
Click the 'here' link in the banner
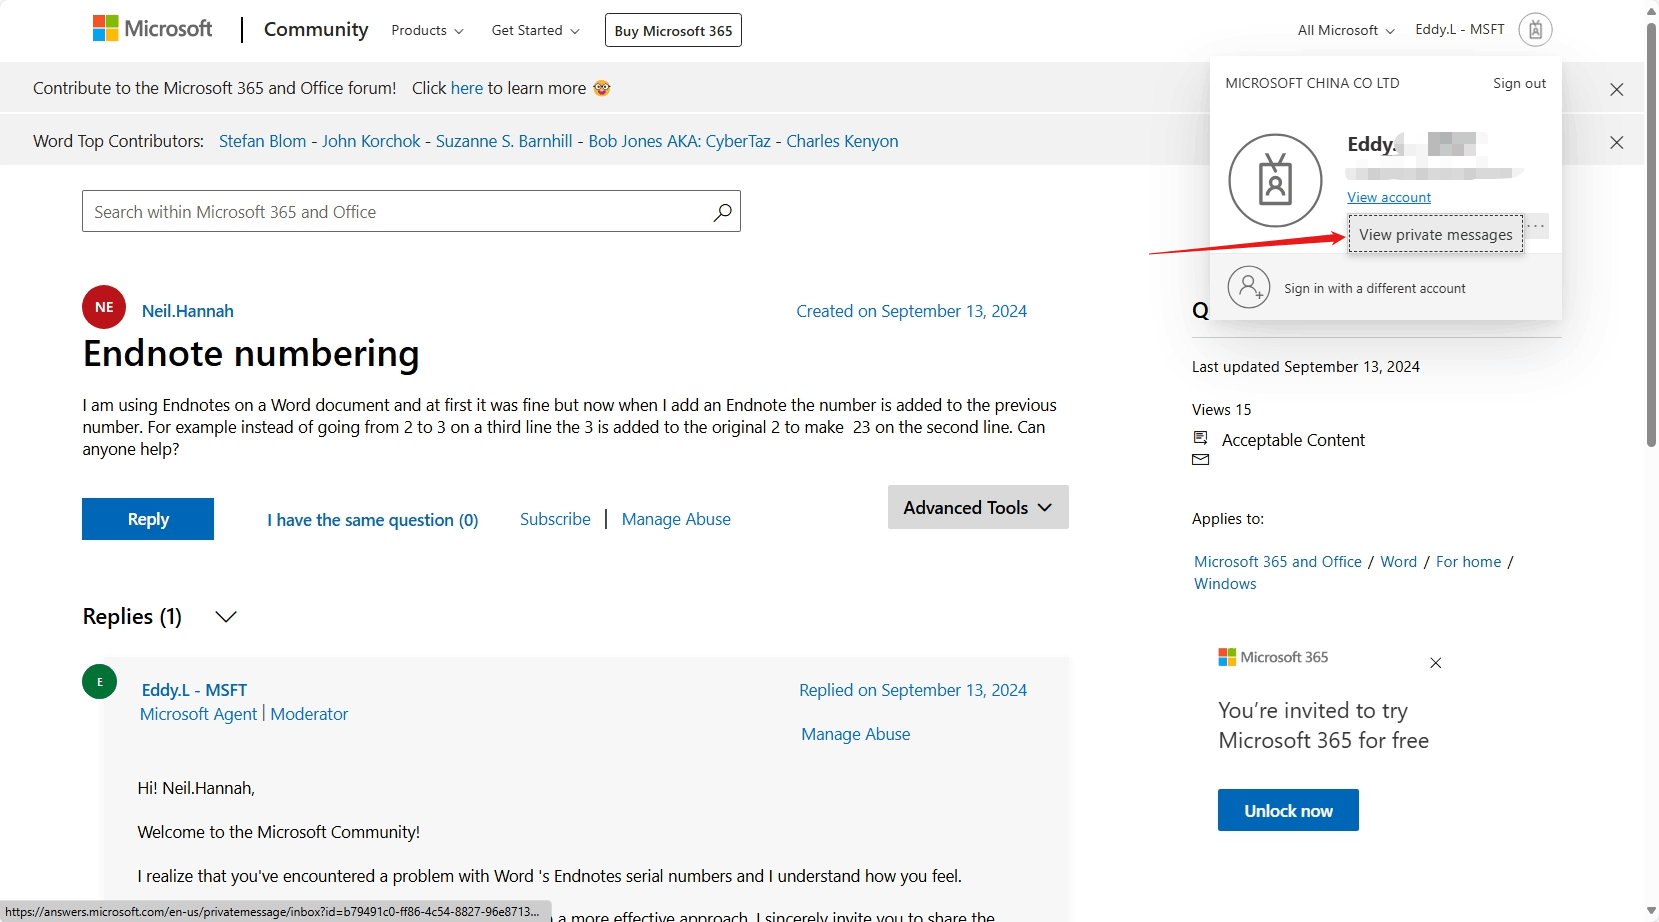point(467,88)
